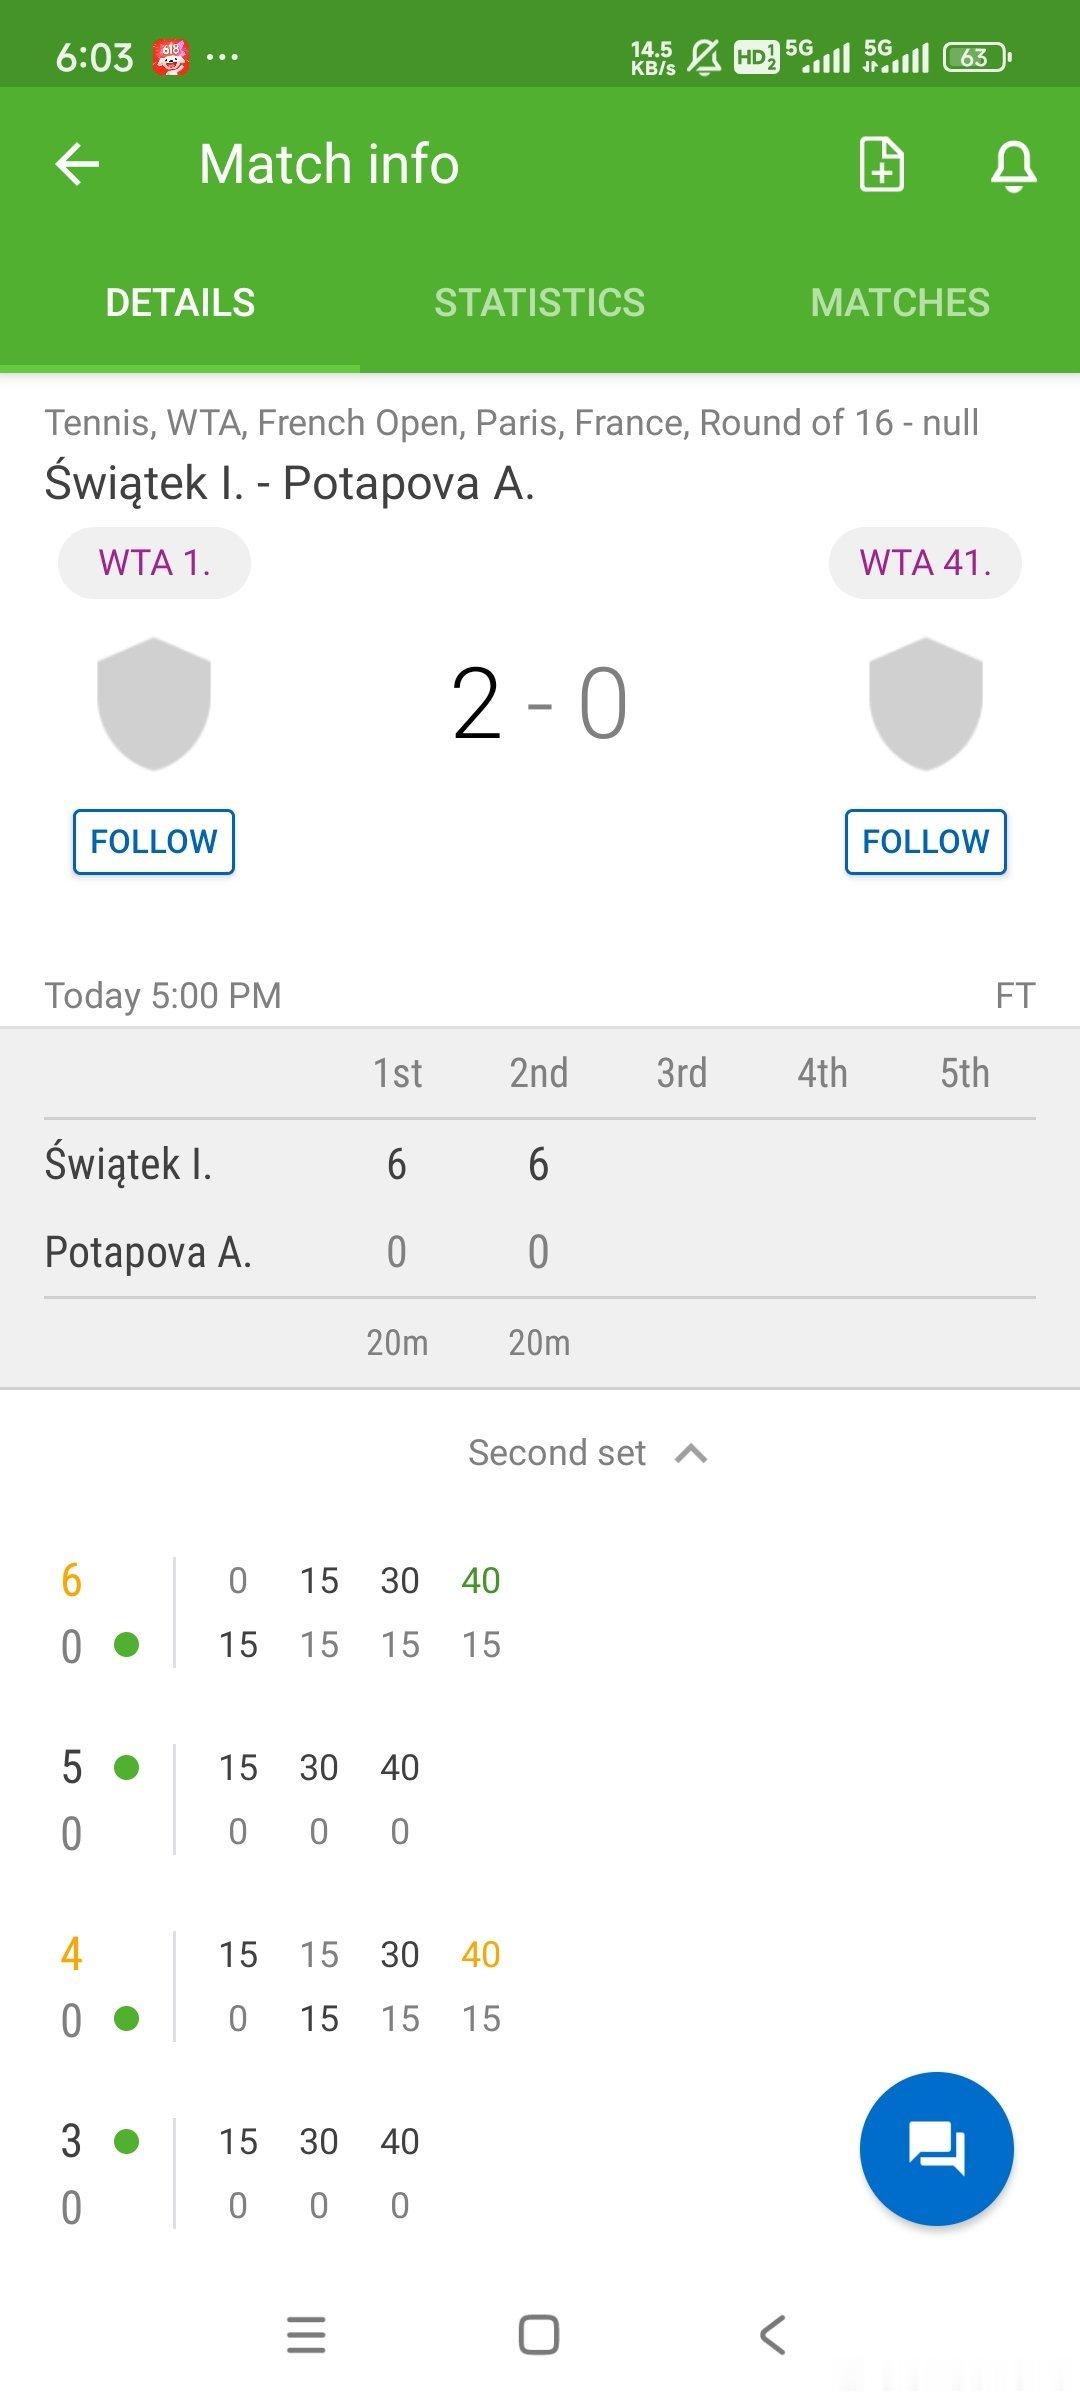1080x2400 pixels.
Task: Tap Świątek's gray shield team logo
Action: pos(154,703)
